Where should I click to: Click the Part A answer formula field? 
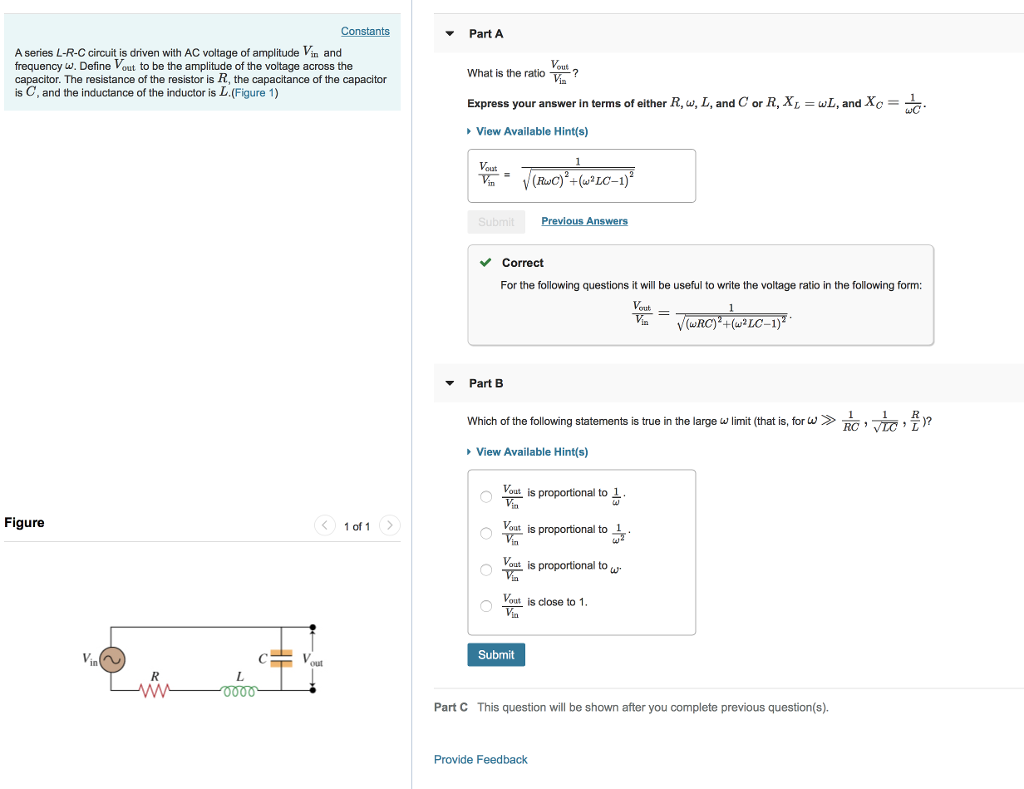tap(581, 176)
